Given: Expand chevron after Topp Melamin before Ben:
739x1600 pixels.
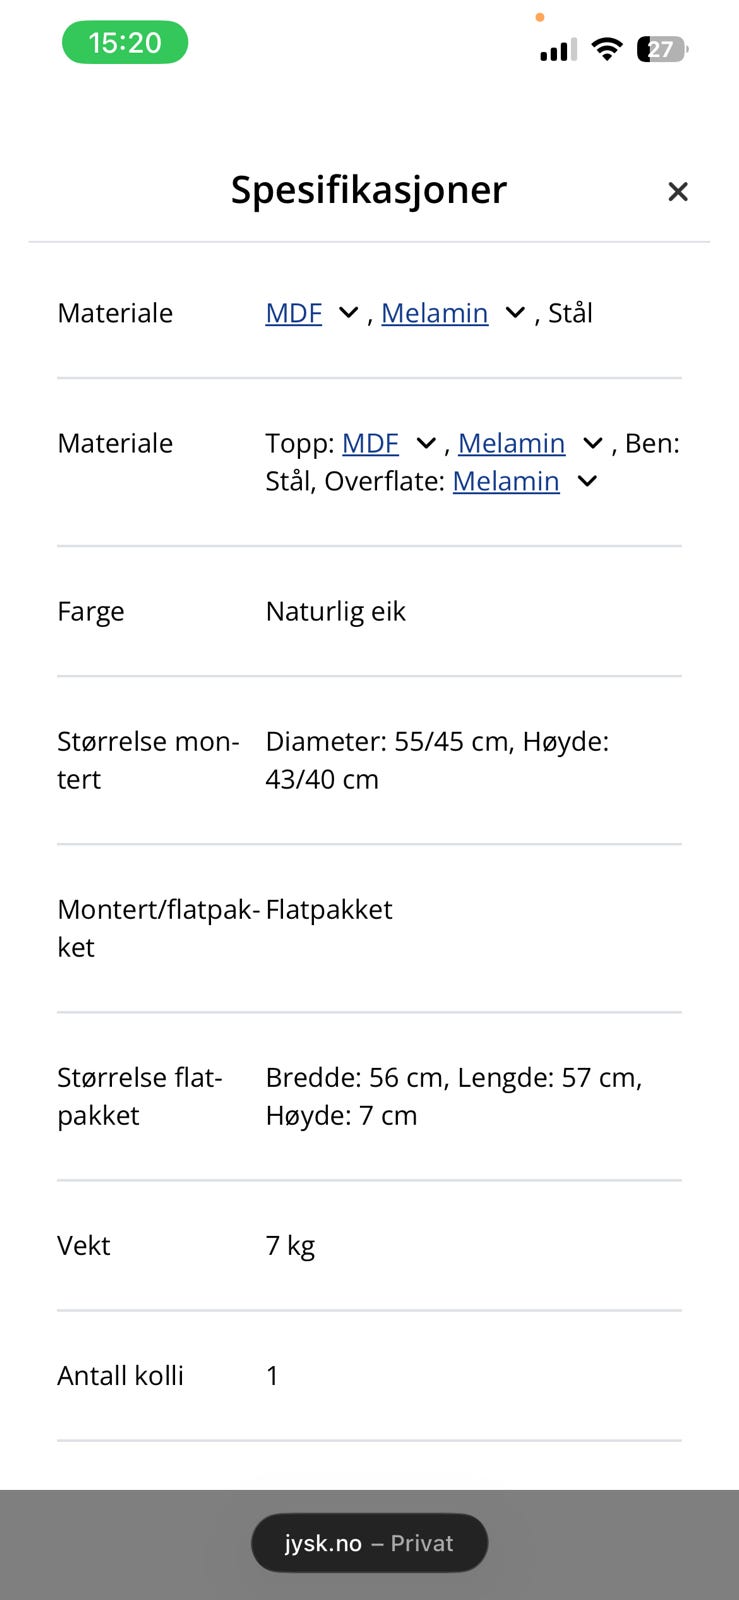Looking at the screenshot, I should tap(593, 443).
